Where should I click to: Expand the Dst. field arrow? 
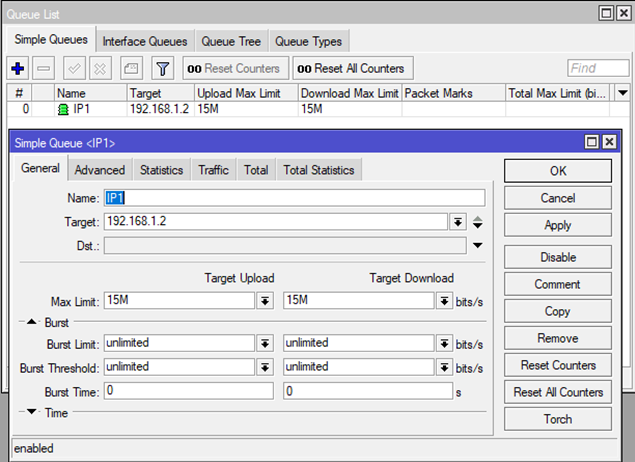pos(477,245)
